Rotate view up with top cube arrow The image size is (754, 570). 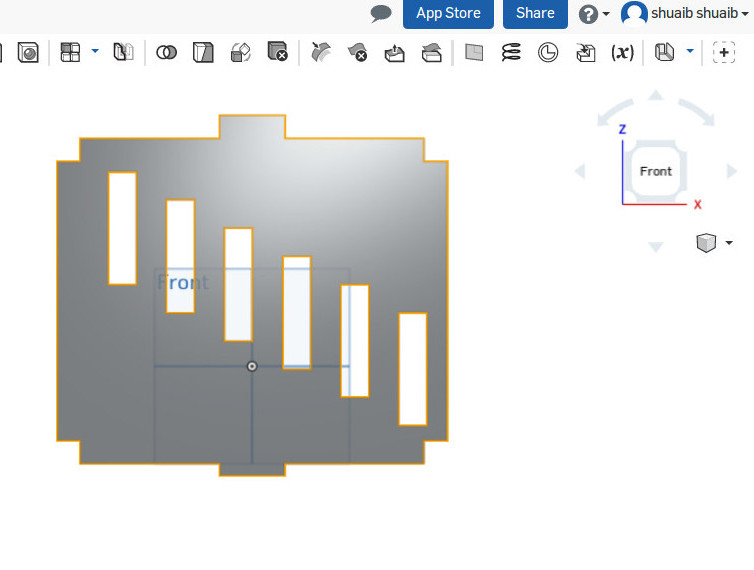click(x=656, y=95)
